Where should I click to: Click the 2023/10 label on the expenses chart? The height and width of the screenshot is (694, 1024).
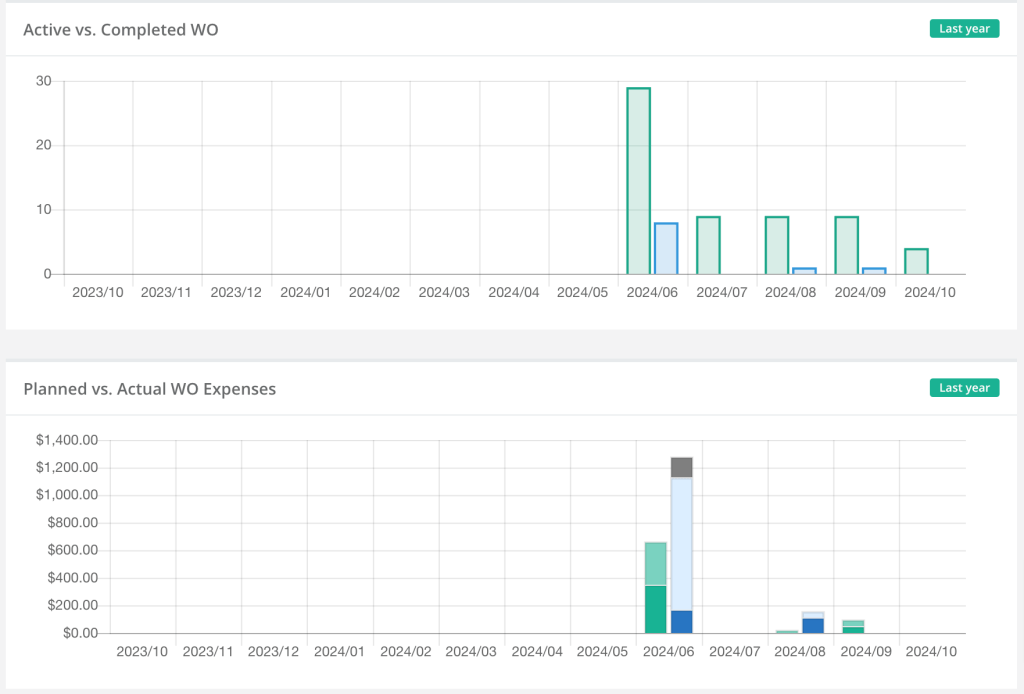144,649
